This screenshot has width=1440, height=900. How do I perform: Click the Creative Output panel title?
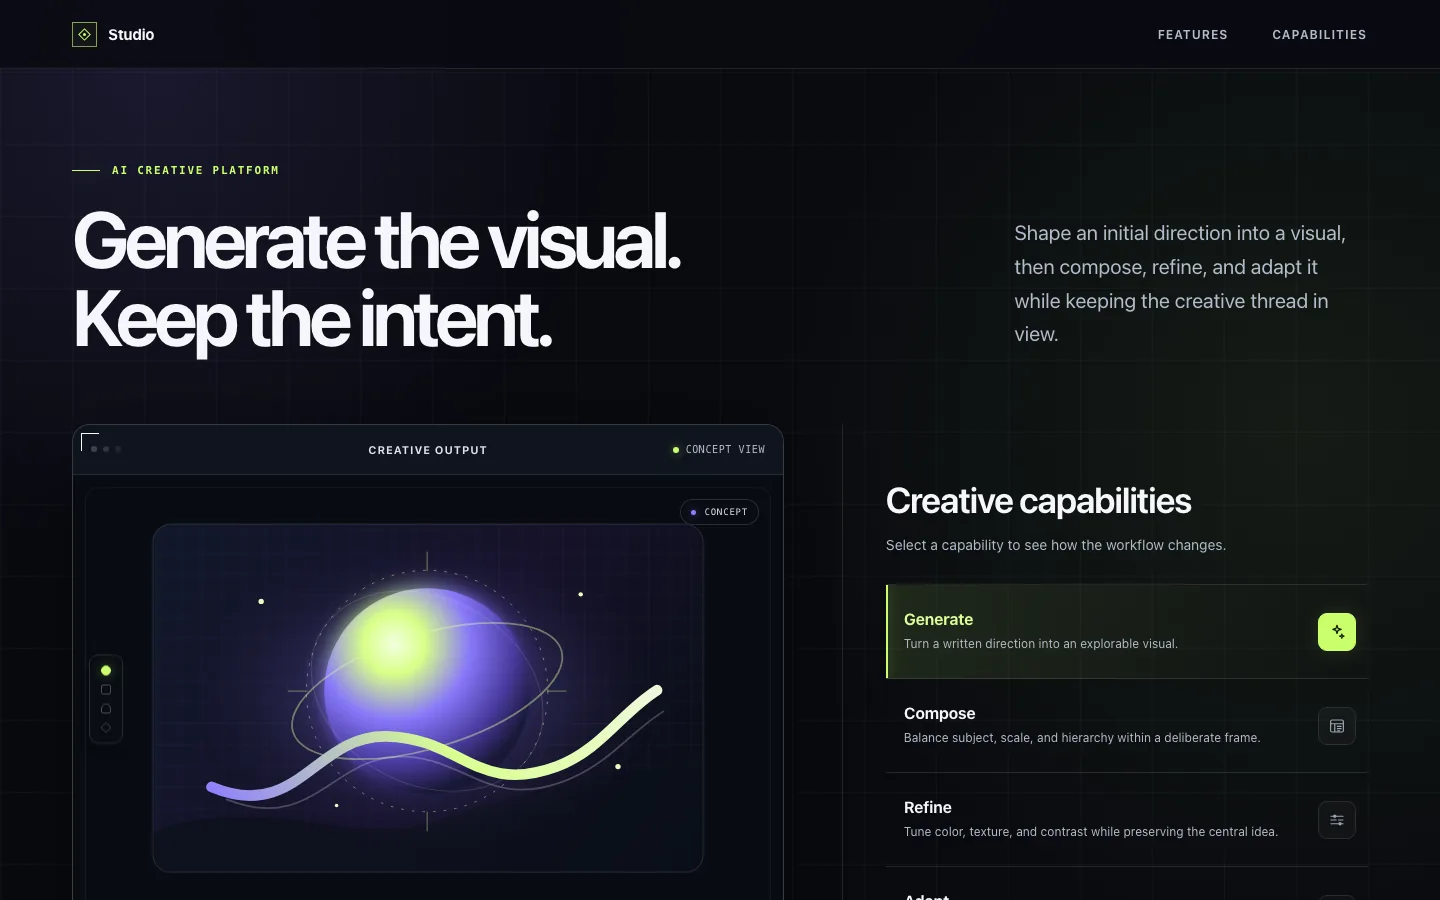click(x=428, y=450)
